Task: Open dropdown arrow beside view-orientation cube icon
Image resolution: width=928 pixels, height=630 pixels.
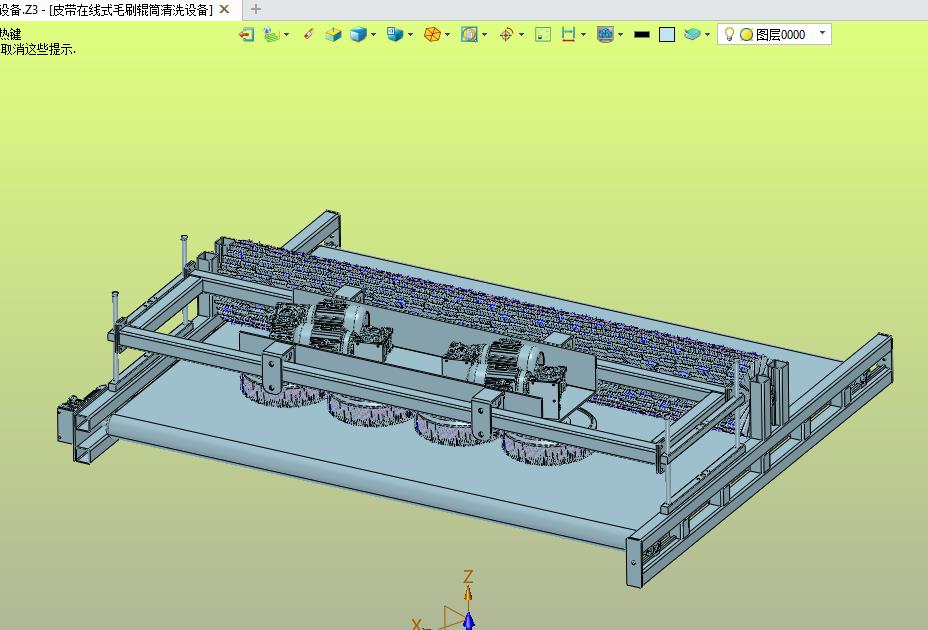Action: (x=411, y=35)
